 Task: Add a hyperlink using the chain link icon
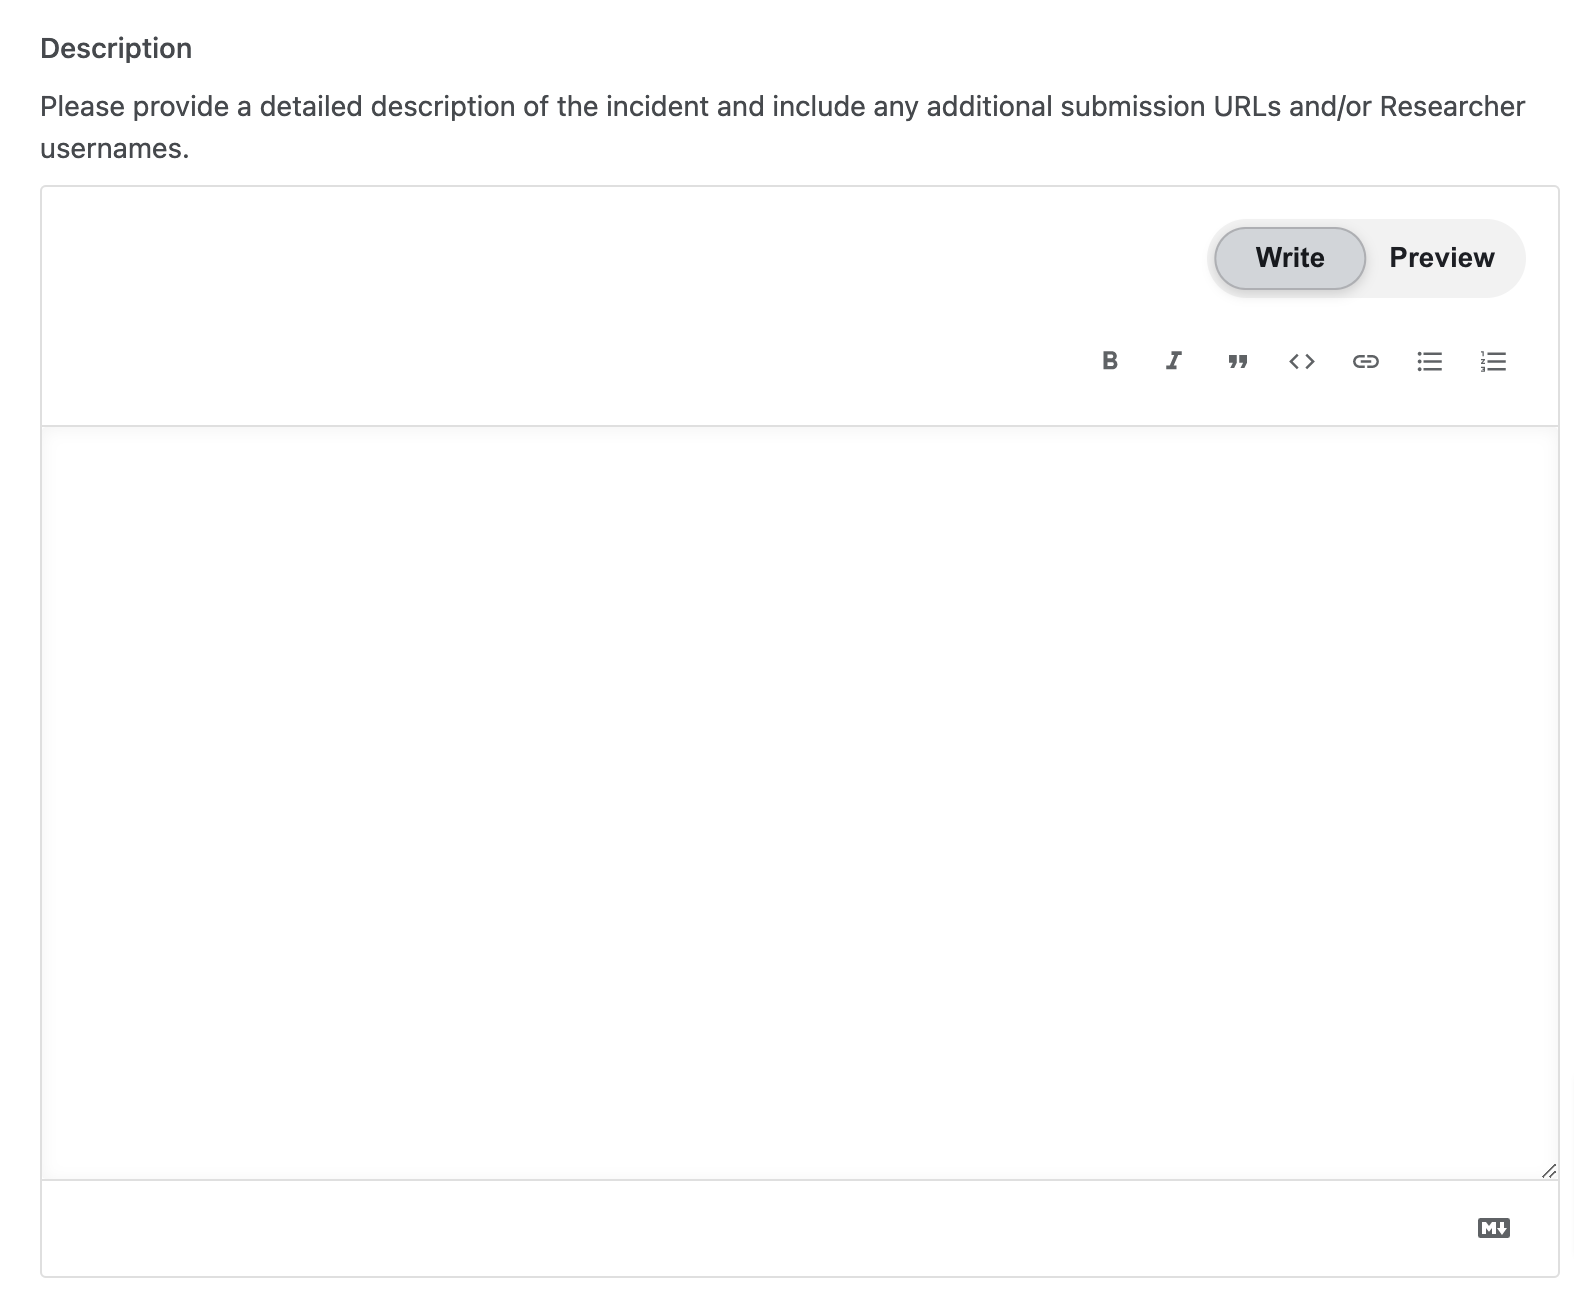(x=1365, y=361)
